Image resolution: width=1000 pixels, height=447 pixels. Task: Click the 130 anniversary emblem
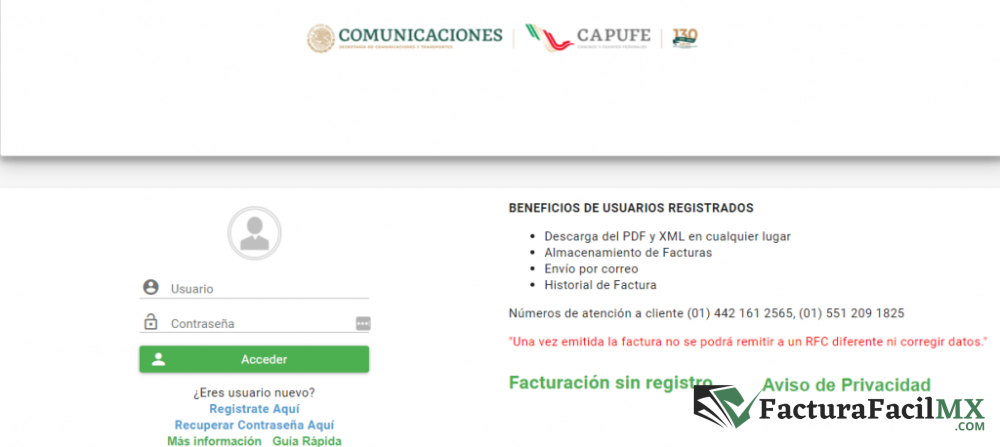[x=685, y=37]
